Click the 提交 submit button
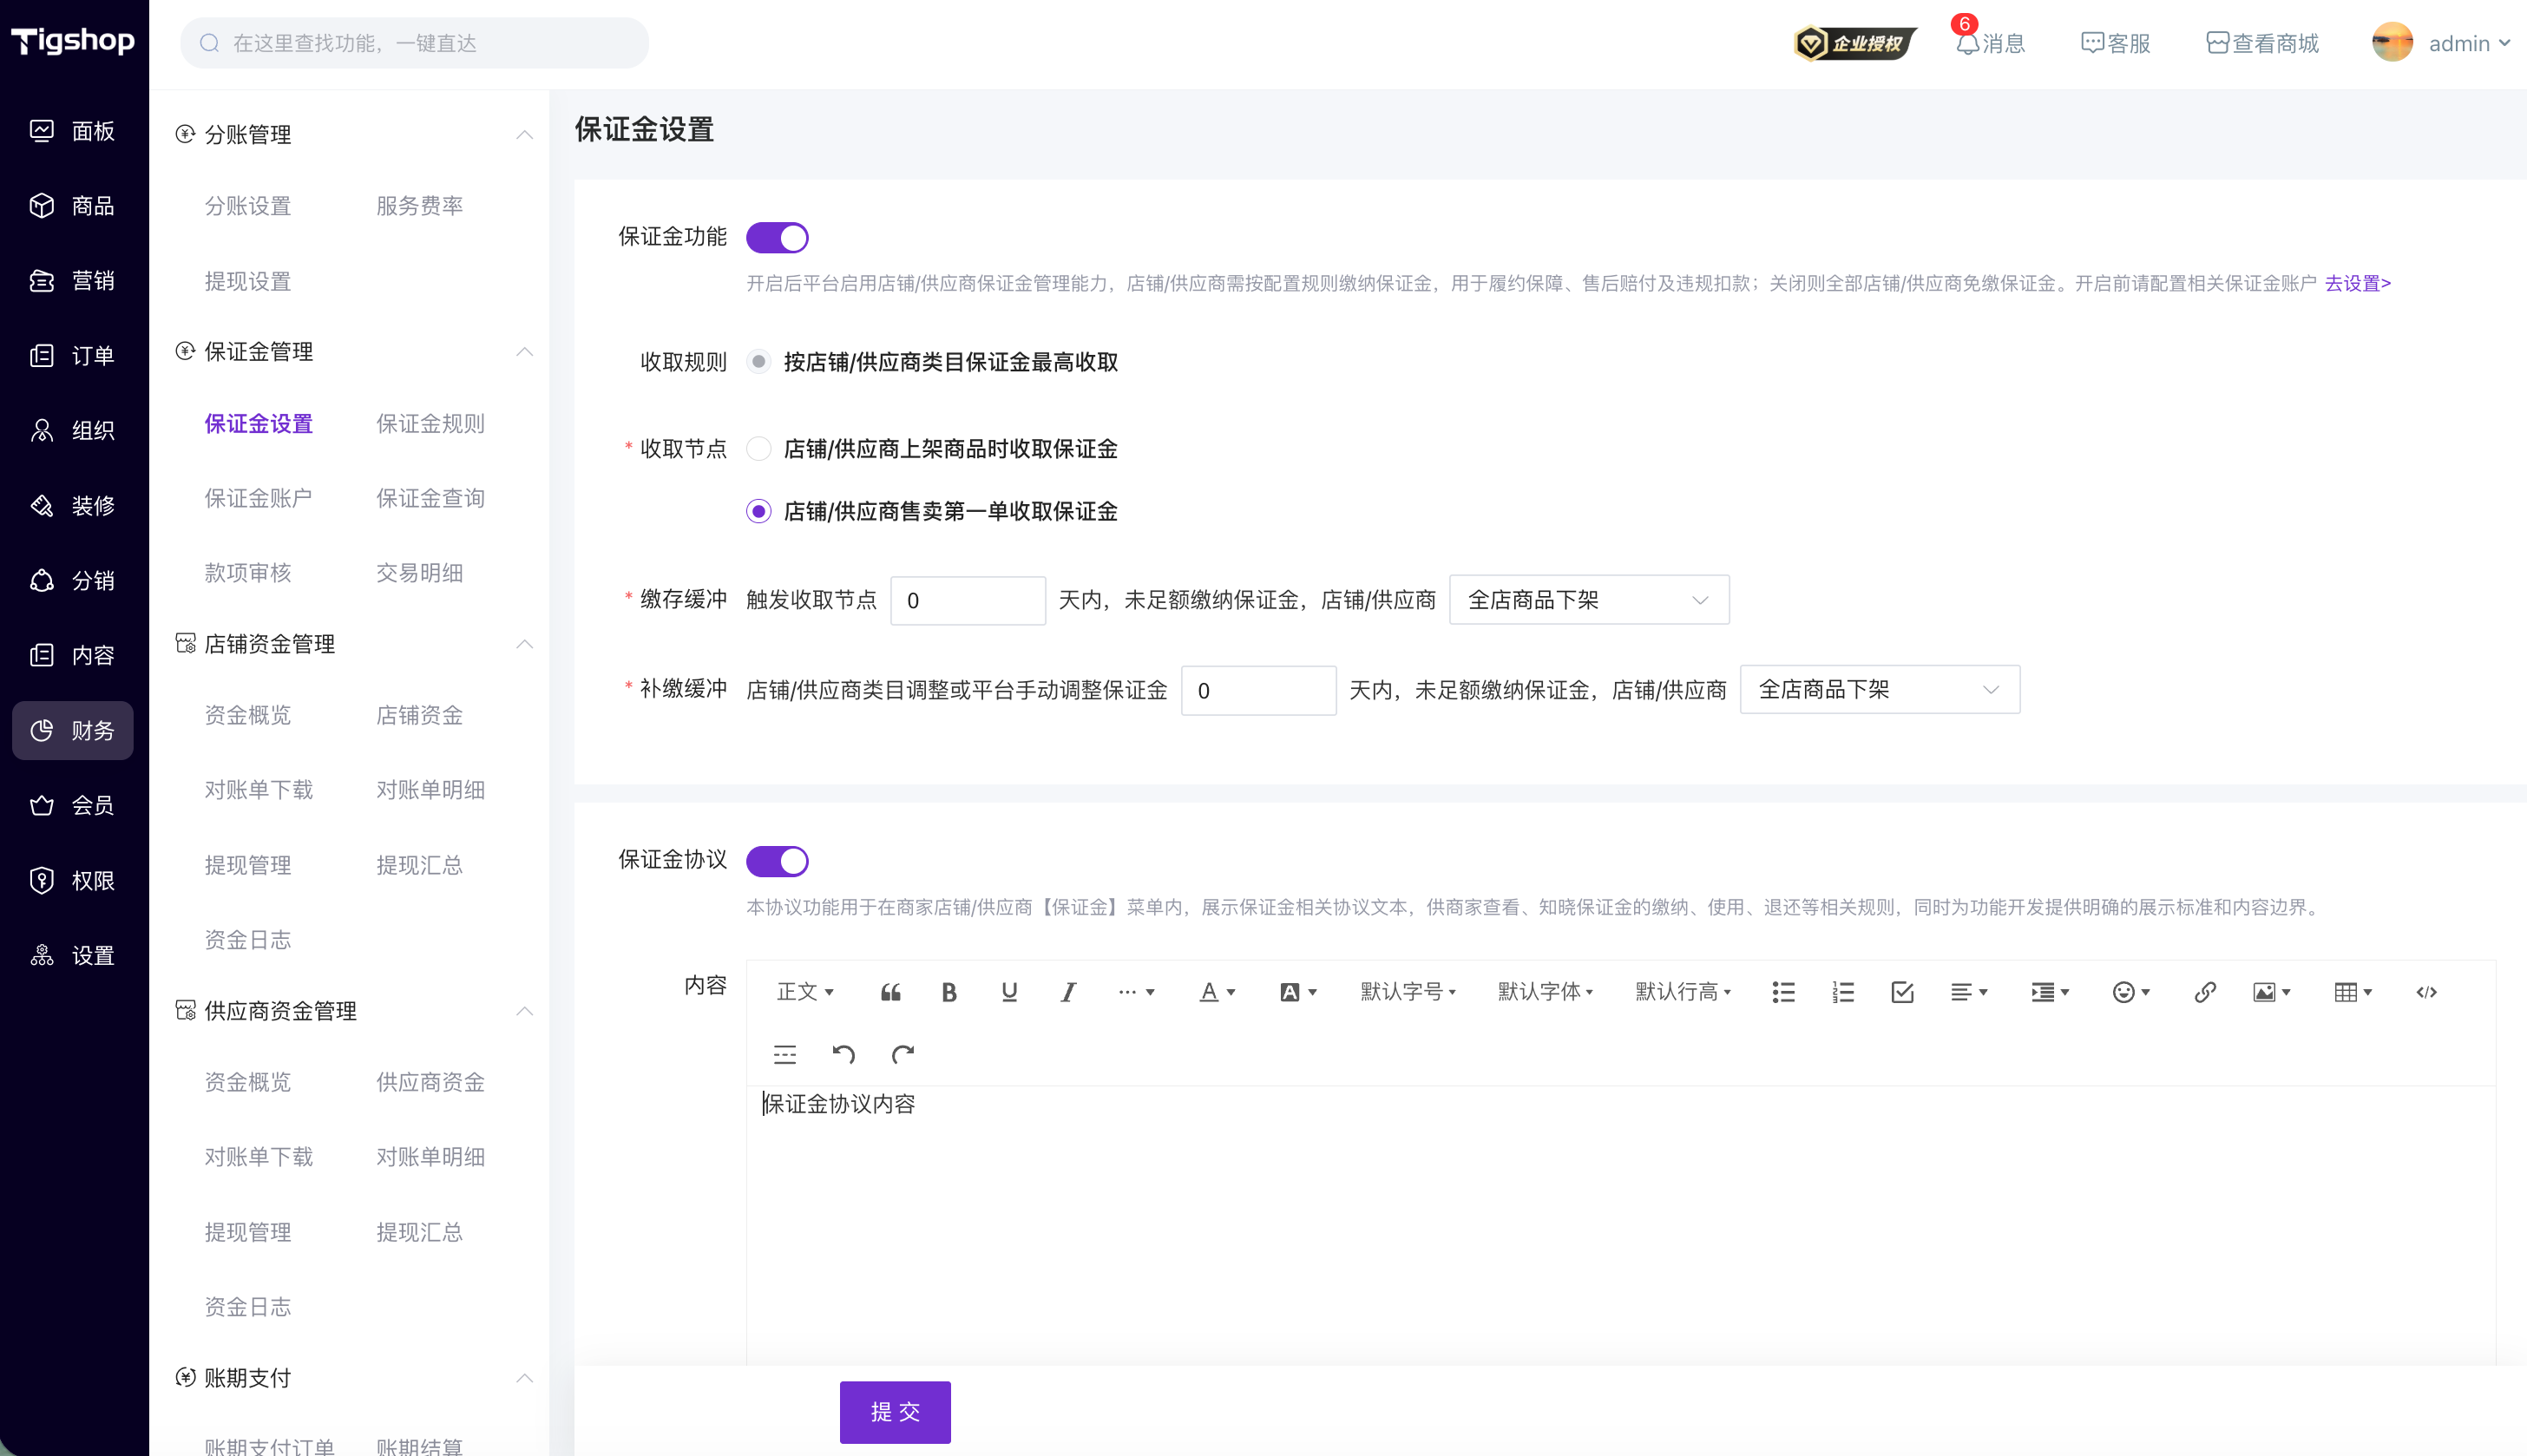 [x=895, y=1412]
